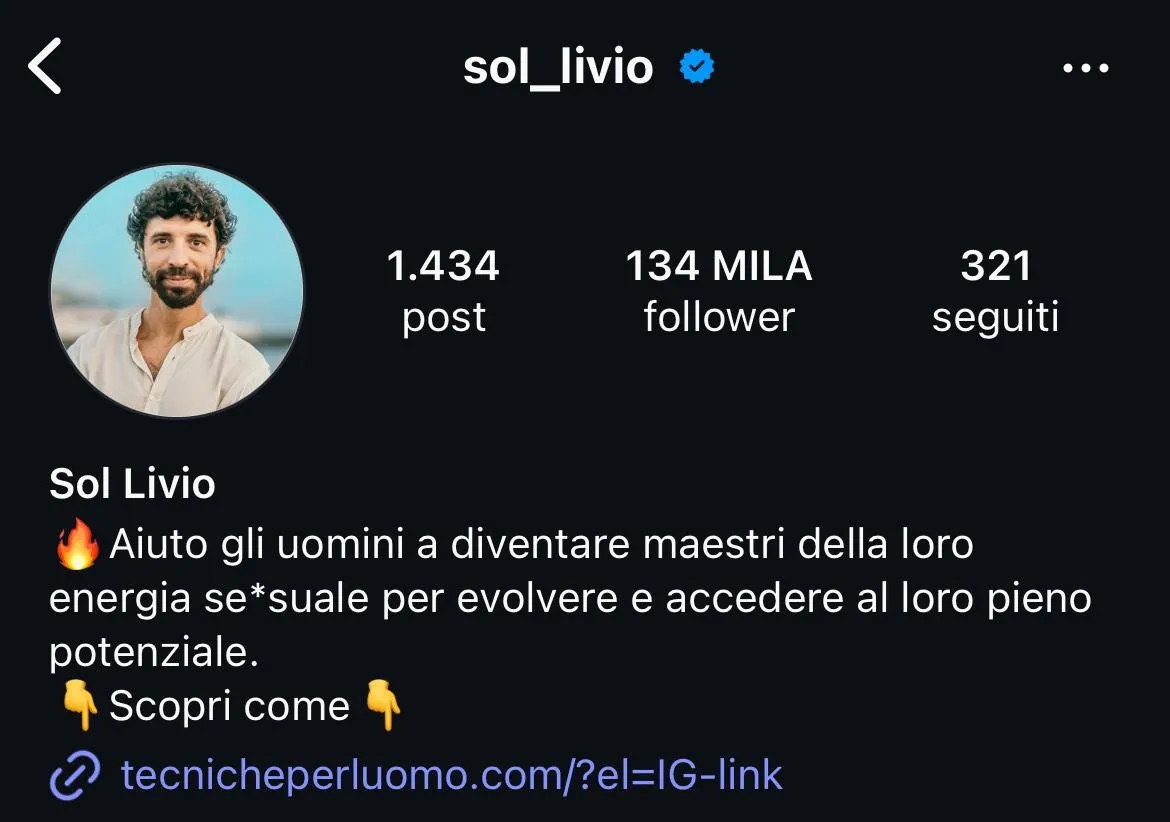Tap the pointing-down emoji before Scopri
The height and width of the screenshot is (822, 1170).
coord(79,705)
